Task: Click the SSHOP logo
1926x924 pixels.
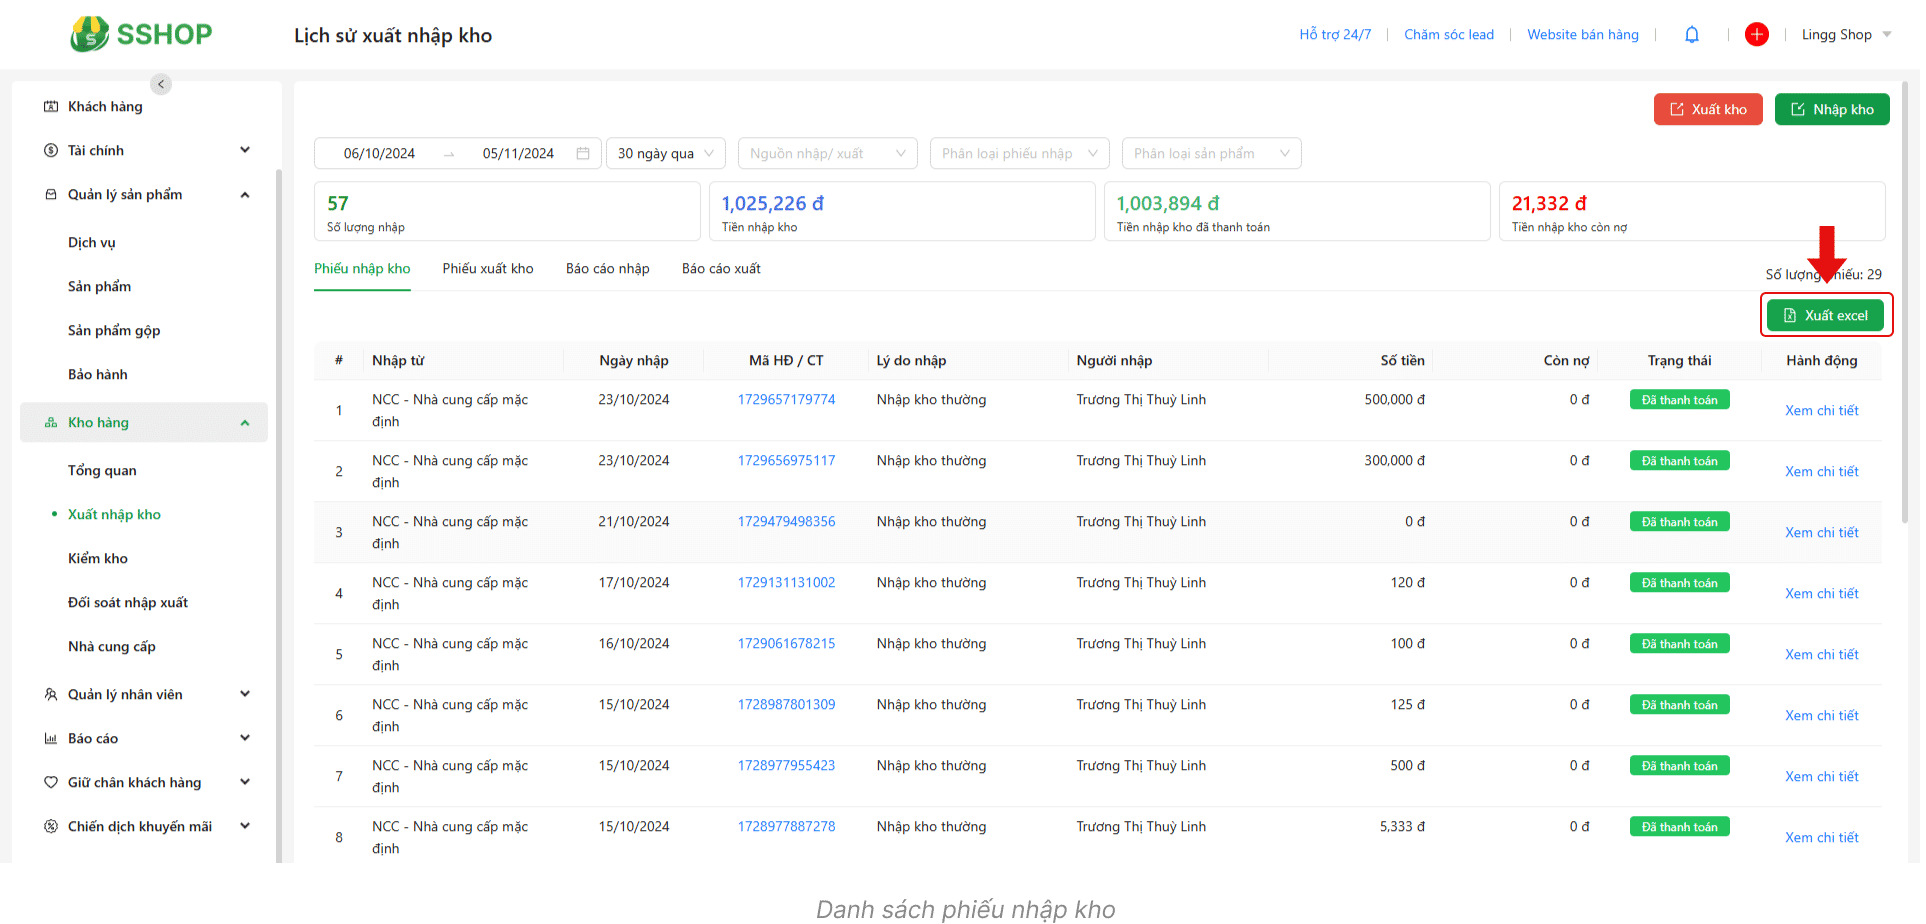Action: click(141, 34)
